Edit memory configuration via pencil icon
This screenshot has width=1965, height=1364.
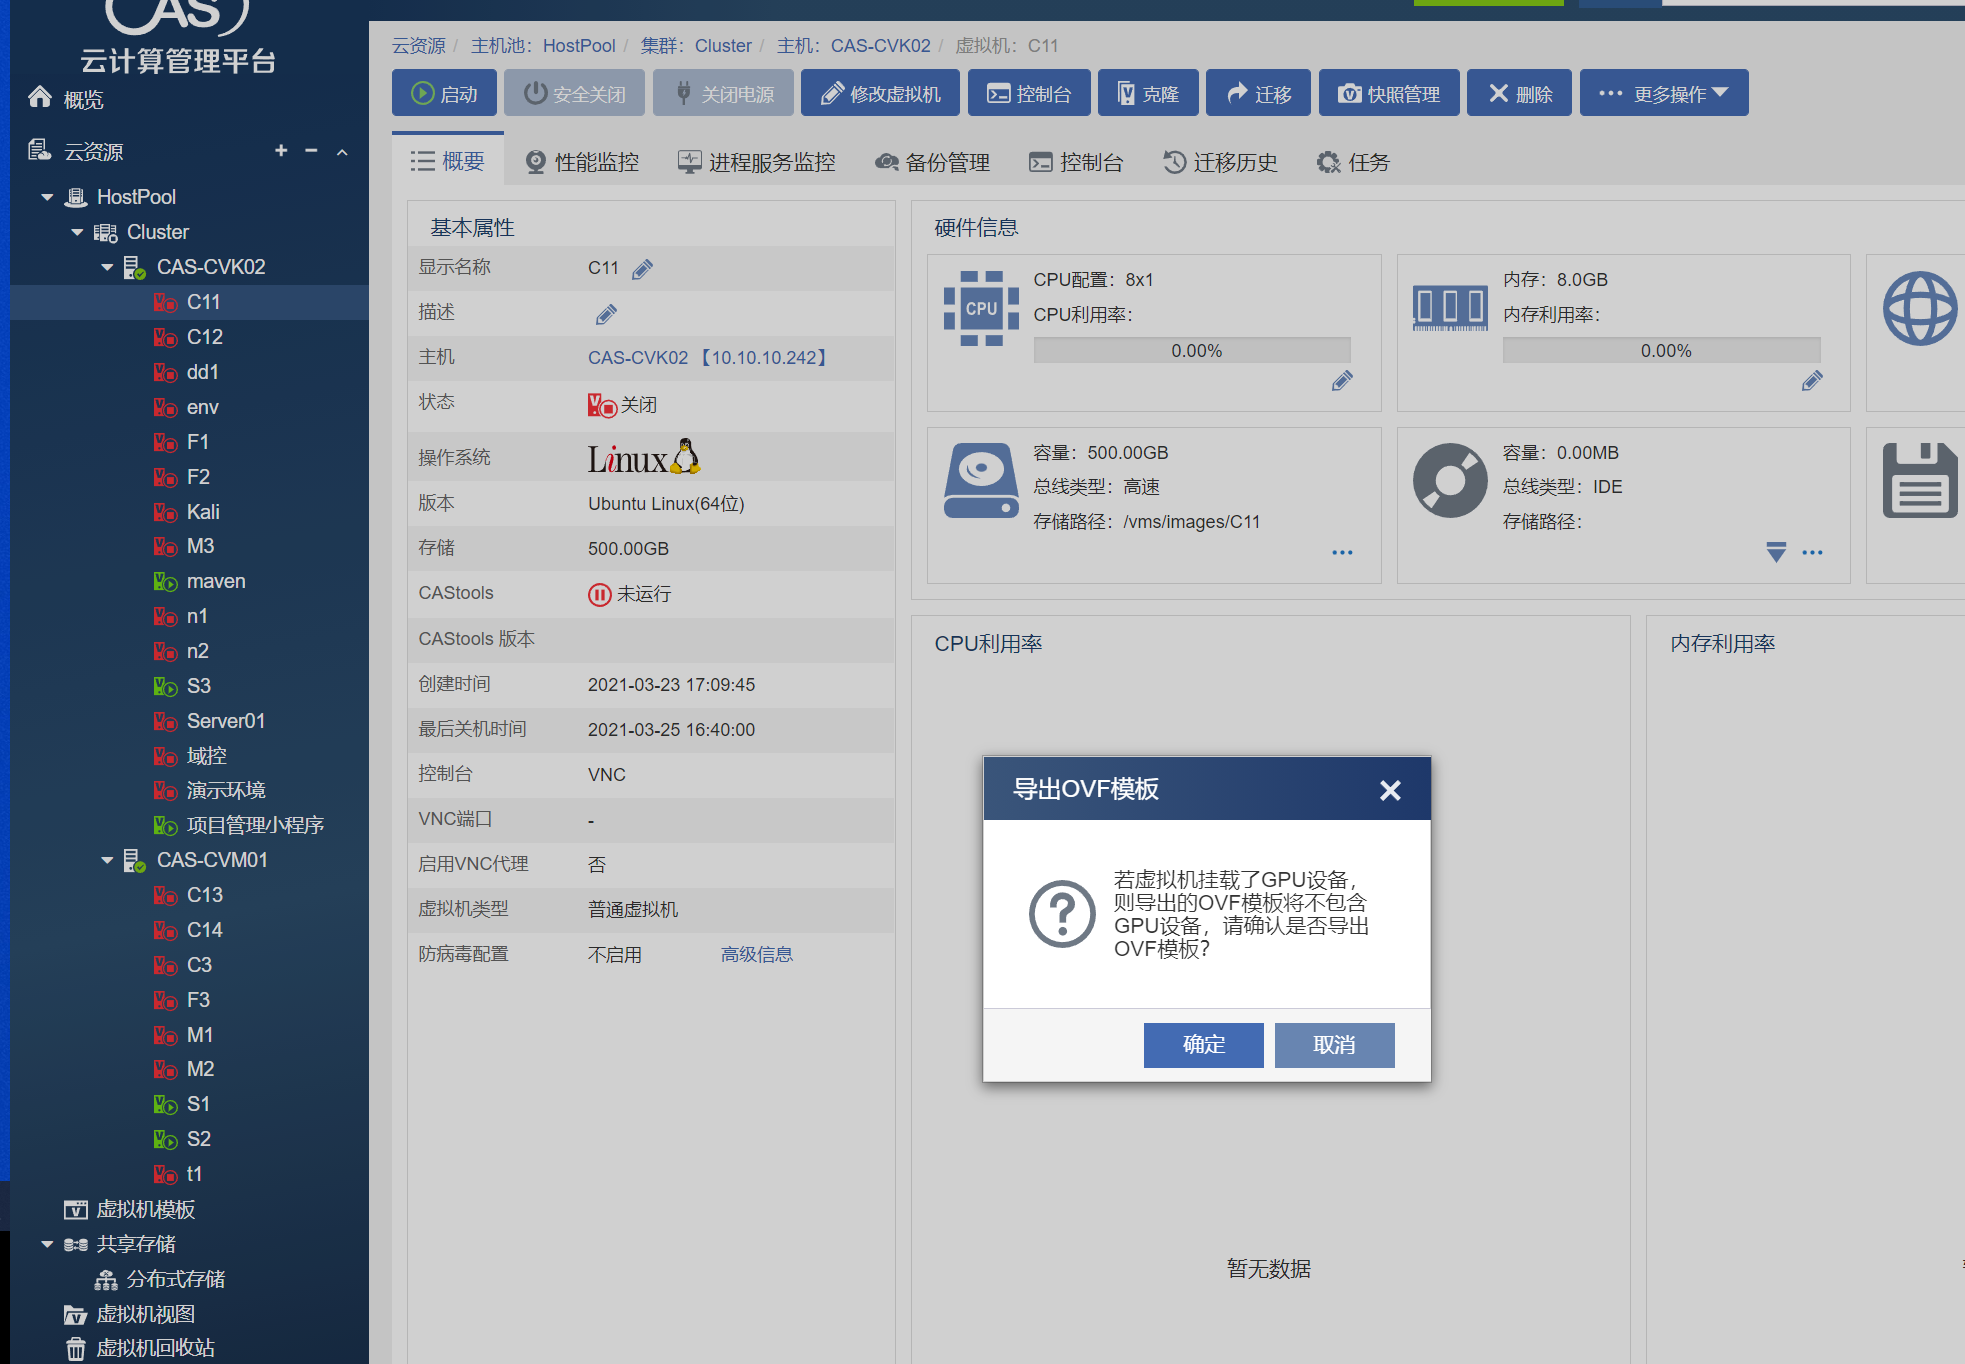point(1811,381)
